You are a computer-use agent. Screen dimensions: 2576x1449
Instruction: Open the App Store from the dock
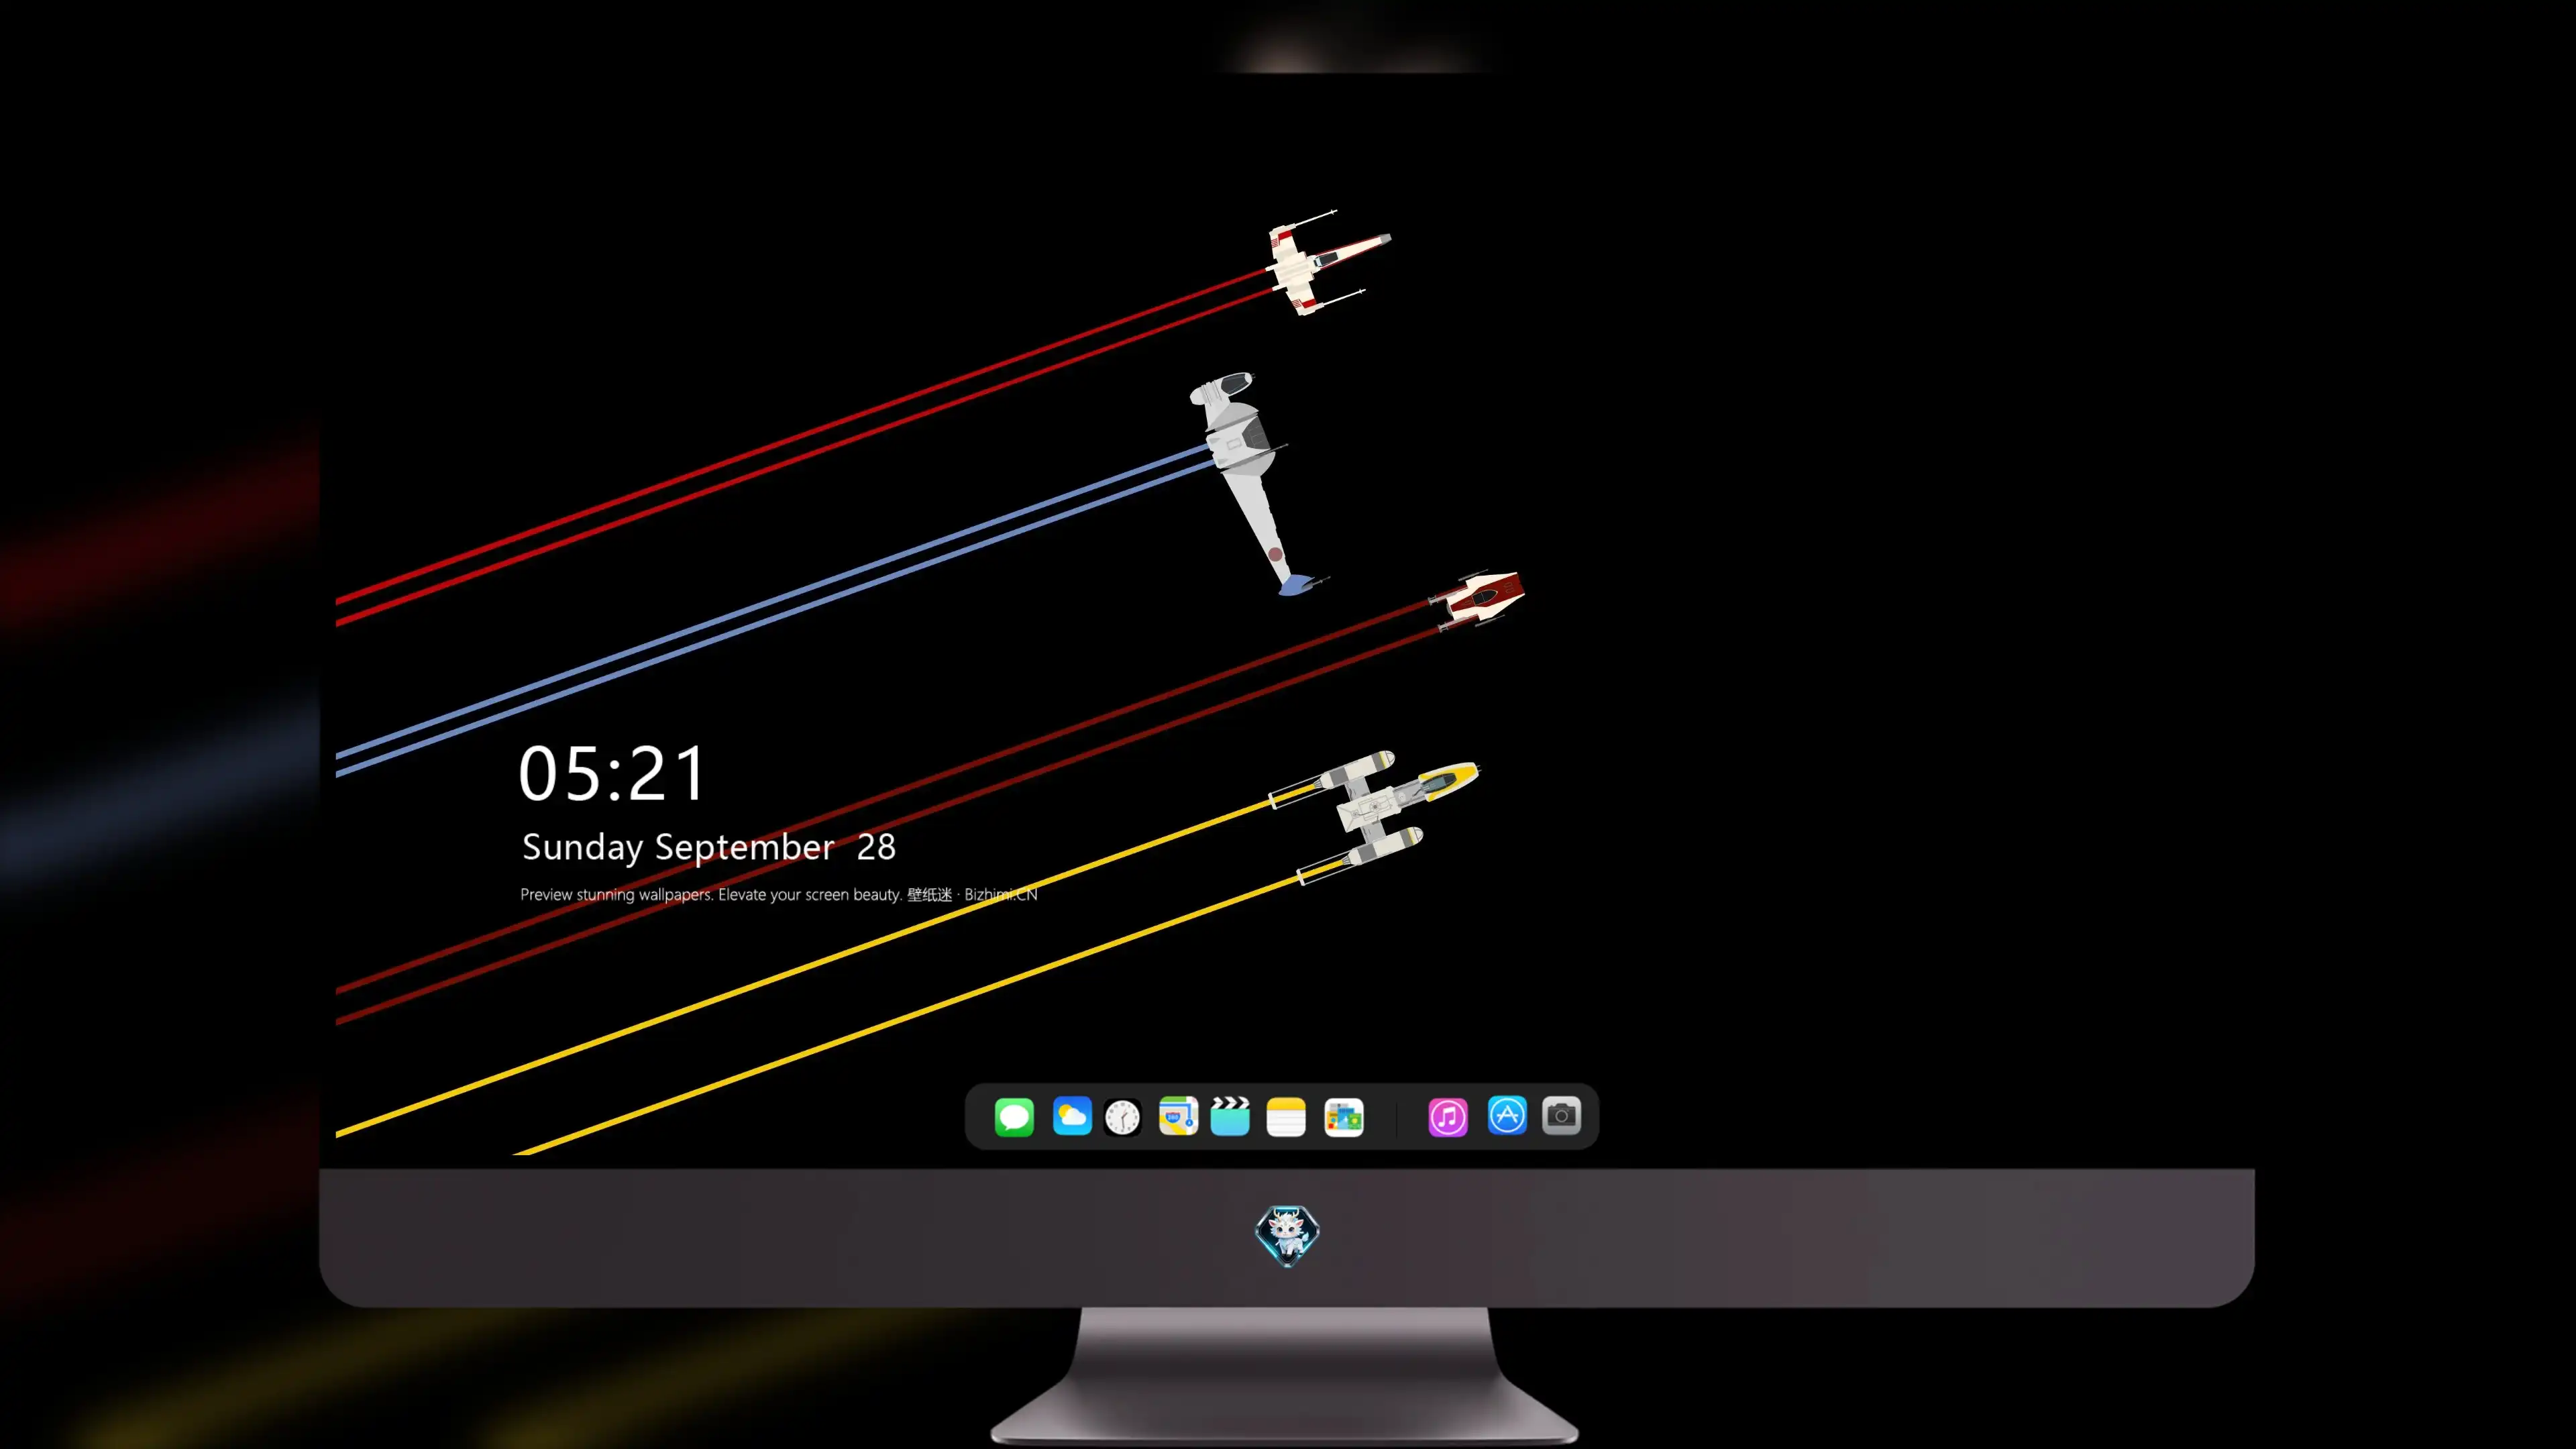click(x=1507, y=1116)
